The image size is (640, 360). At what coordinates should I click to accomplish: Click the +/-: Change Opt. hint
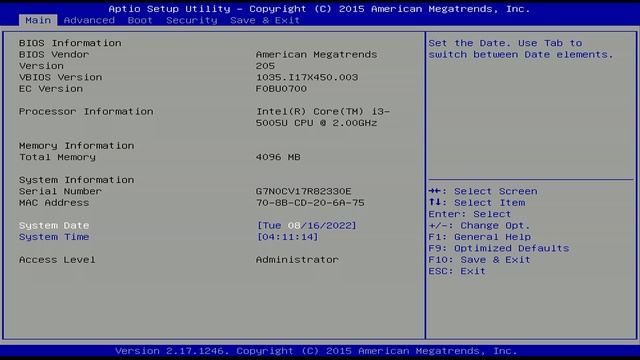tap(479, 225)
